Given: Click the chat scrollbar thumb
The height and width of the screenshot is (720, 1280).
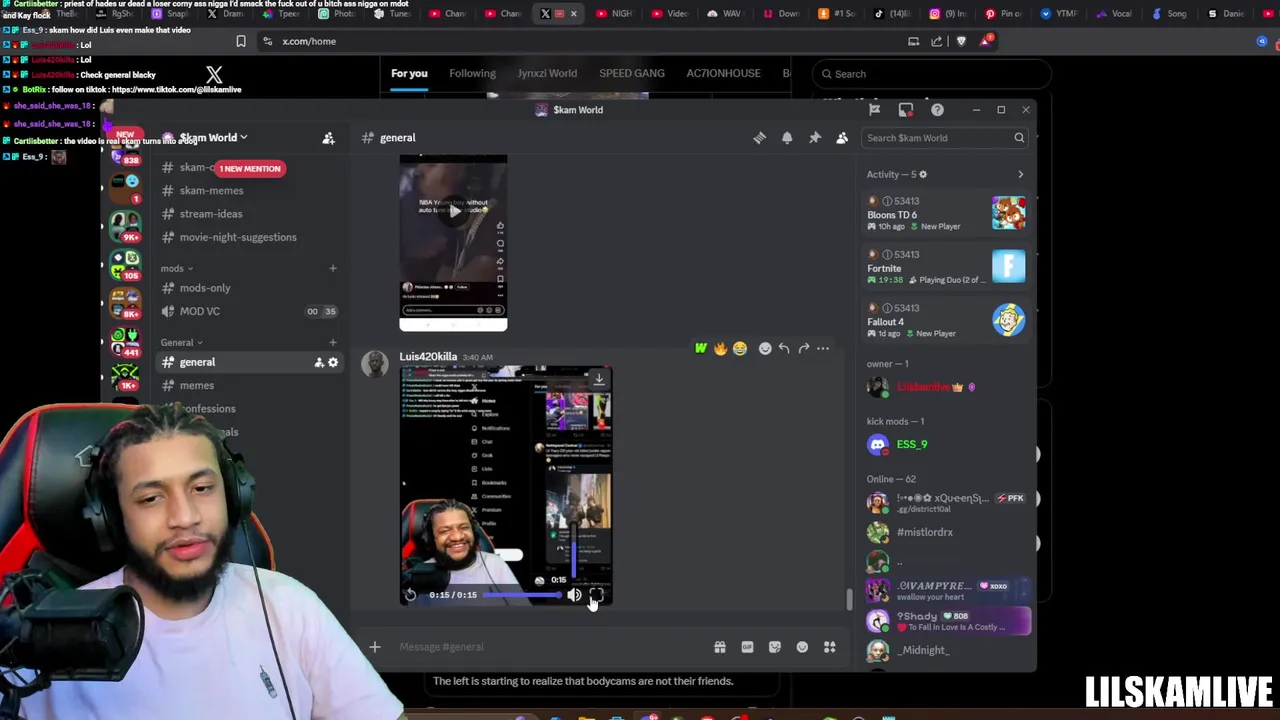Looking at the screenshot, I should [x=850, y=599].
